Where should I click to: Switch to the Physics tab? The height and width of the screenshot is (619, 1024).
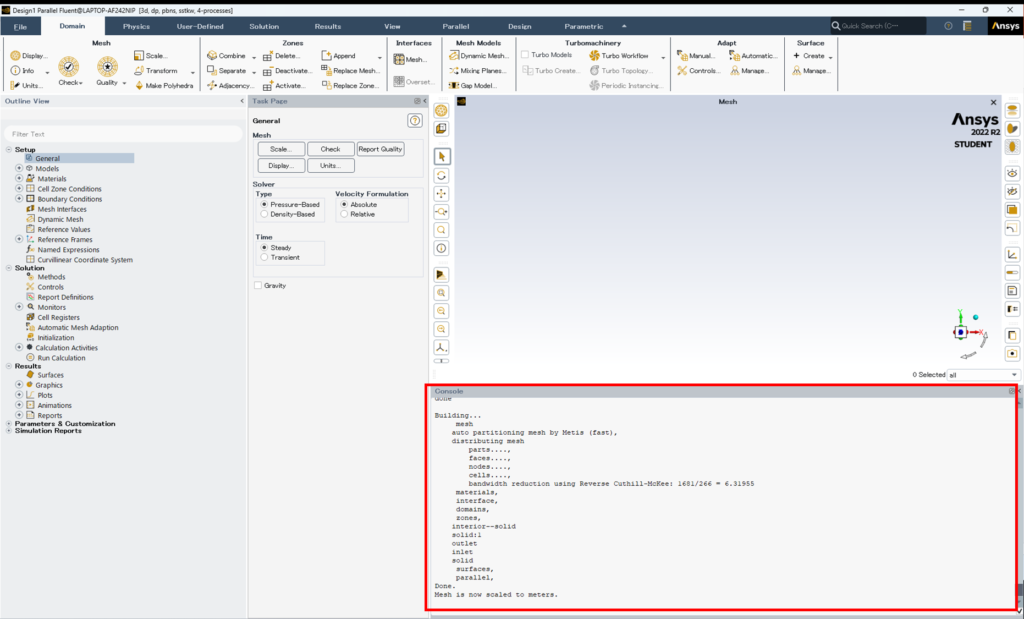[x=136, y=26]
